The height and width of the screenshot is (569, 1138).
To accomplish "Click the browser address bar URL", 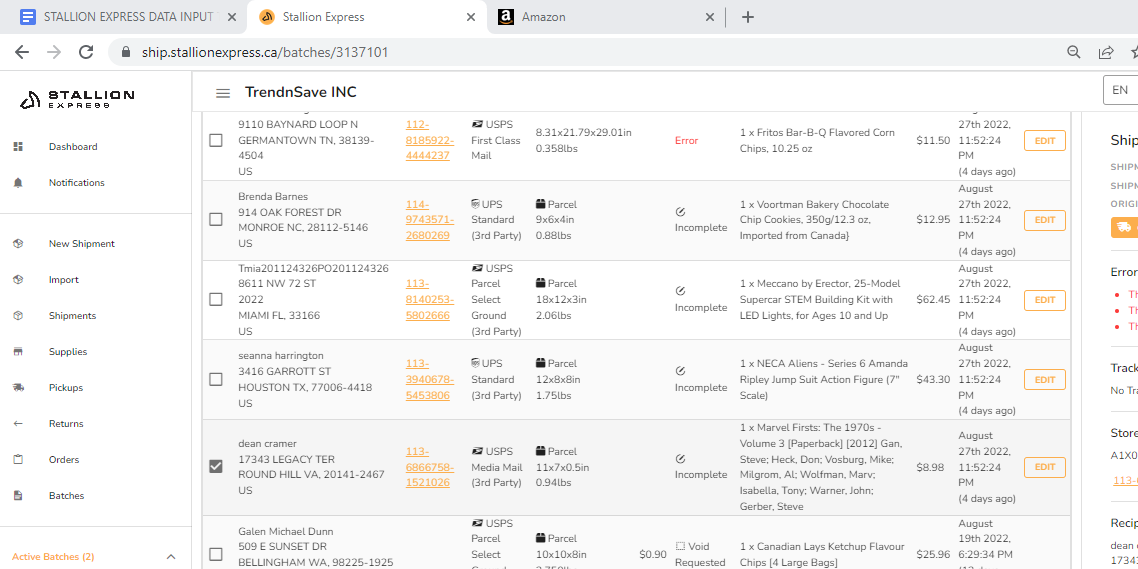I will [x=265, y=52].
